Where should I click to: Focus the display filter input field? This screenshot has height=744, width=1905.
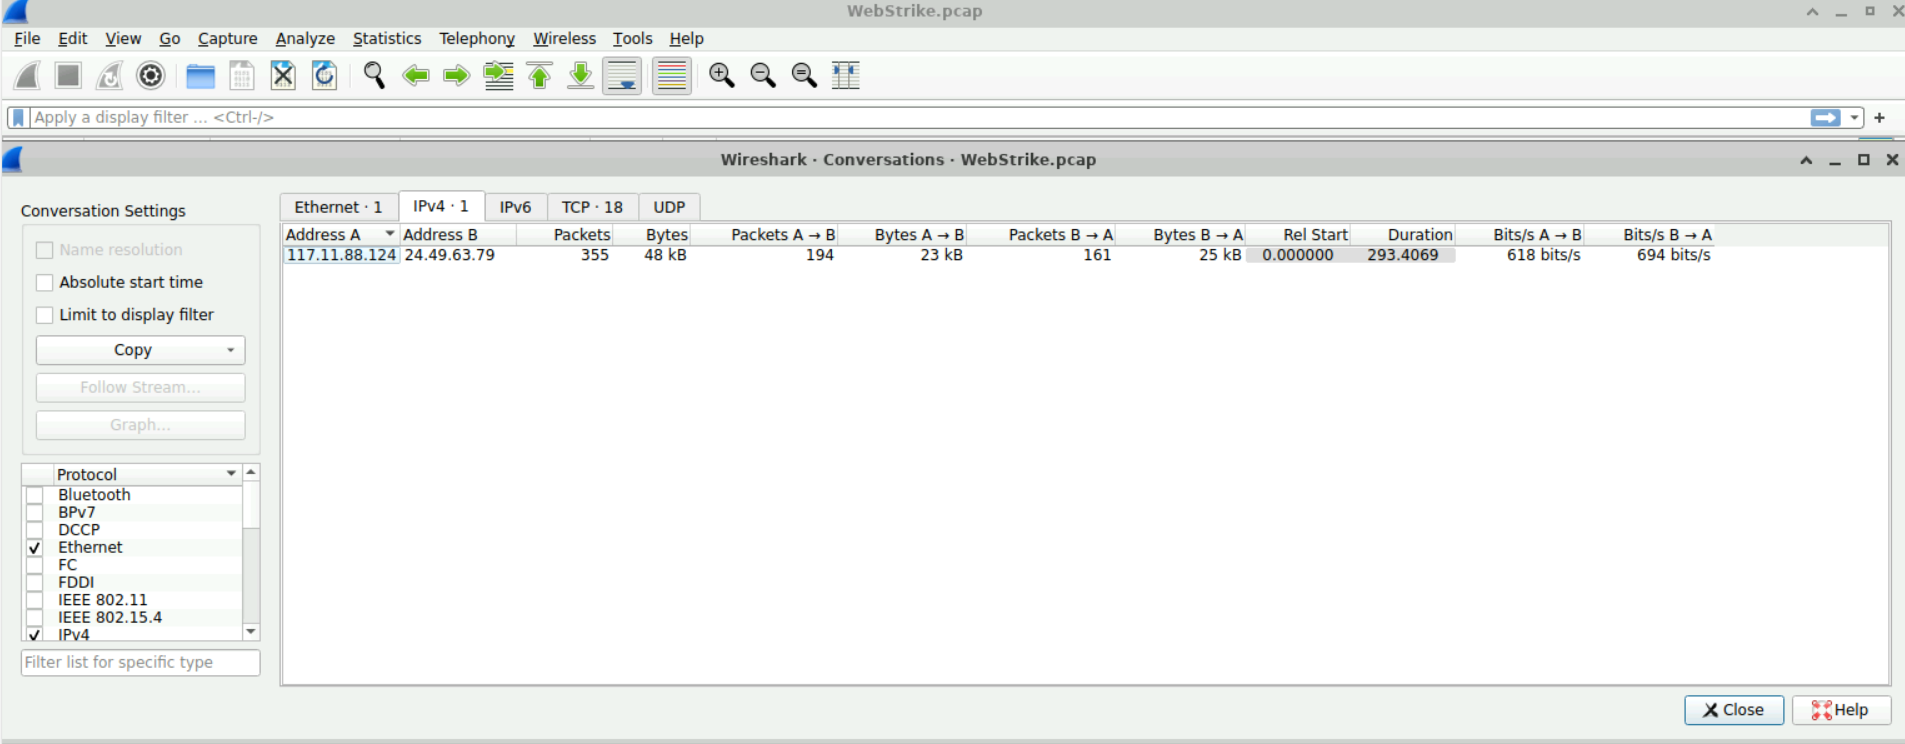pyautogui.click(x=918, y=118)
